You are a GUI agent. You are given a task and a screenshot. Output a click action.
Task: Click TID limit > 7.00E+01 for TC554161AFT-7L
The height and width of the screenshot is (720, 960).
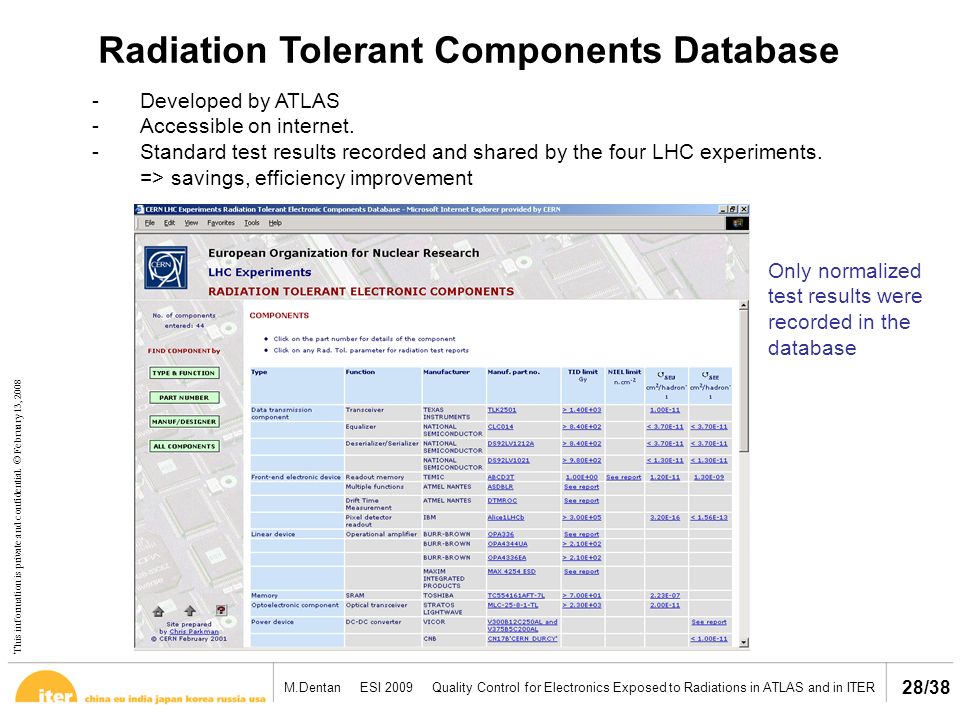pos(582,595)
